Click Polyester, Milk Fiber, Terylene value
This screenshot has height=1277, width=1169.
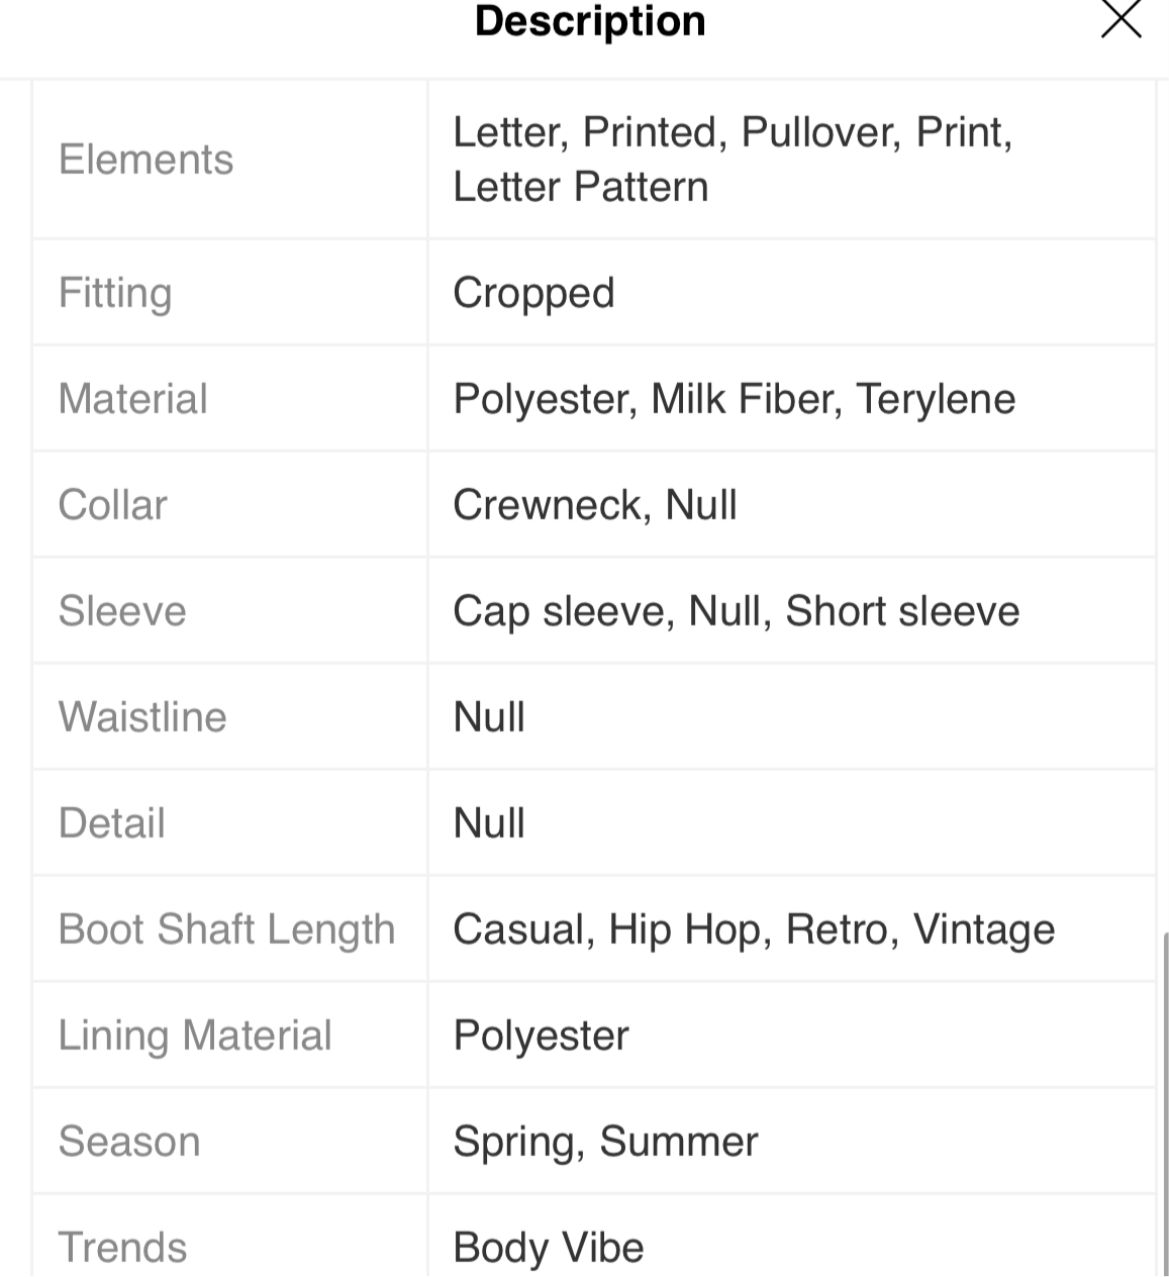point(734,399)
